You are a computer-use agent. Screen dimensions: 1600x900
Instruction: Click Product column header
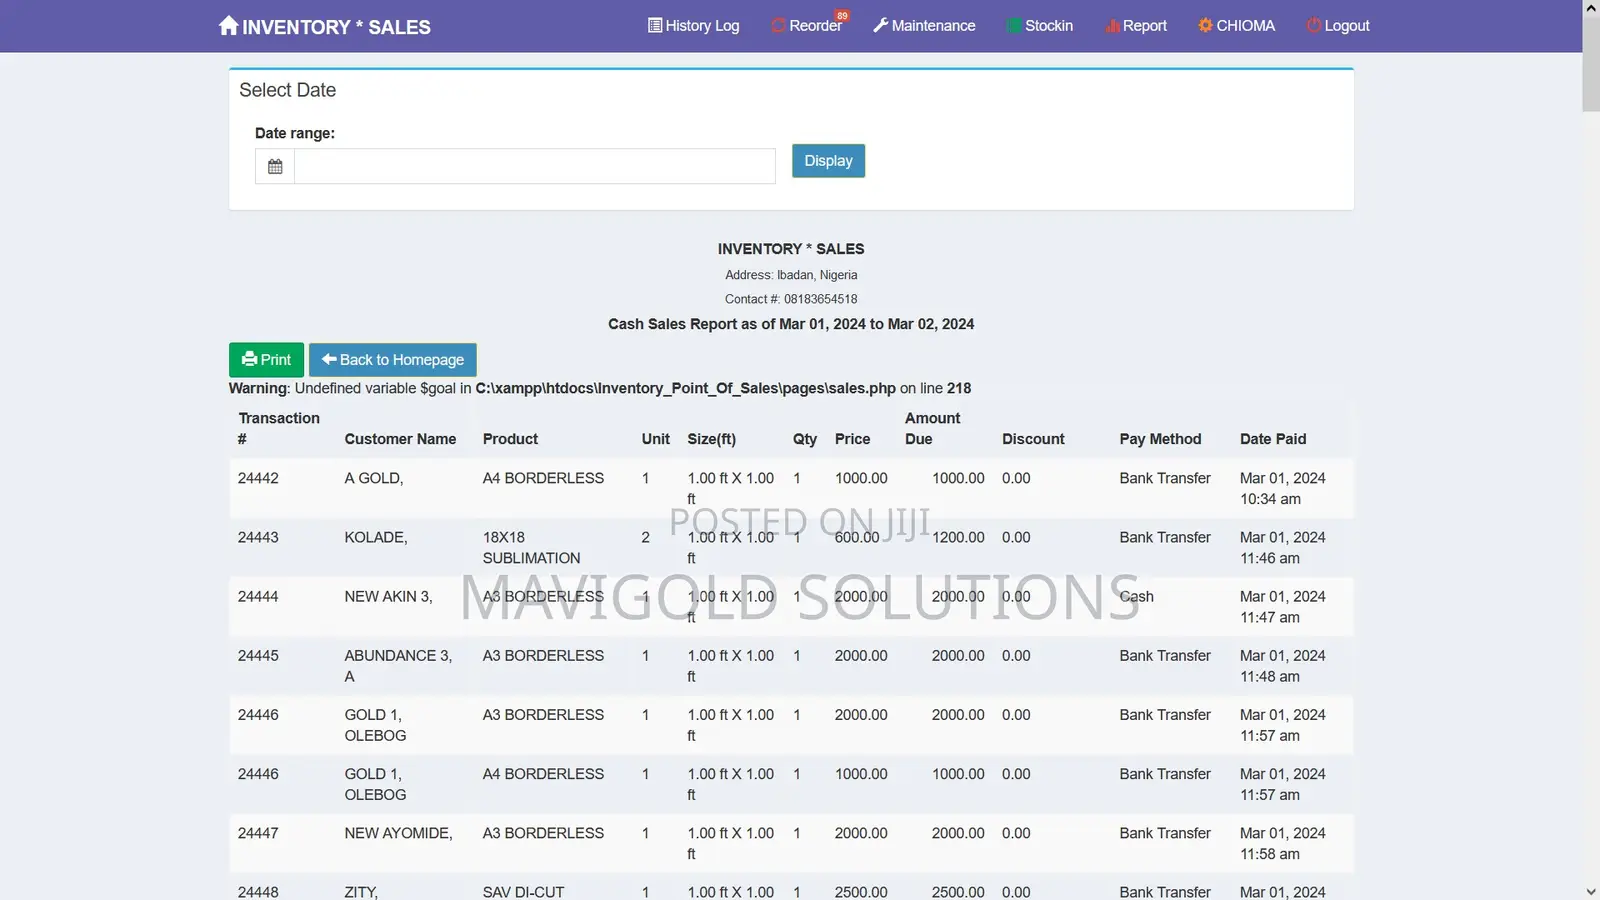click(510, 439)
